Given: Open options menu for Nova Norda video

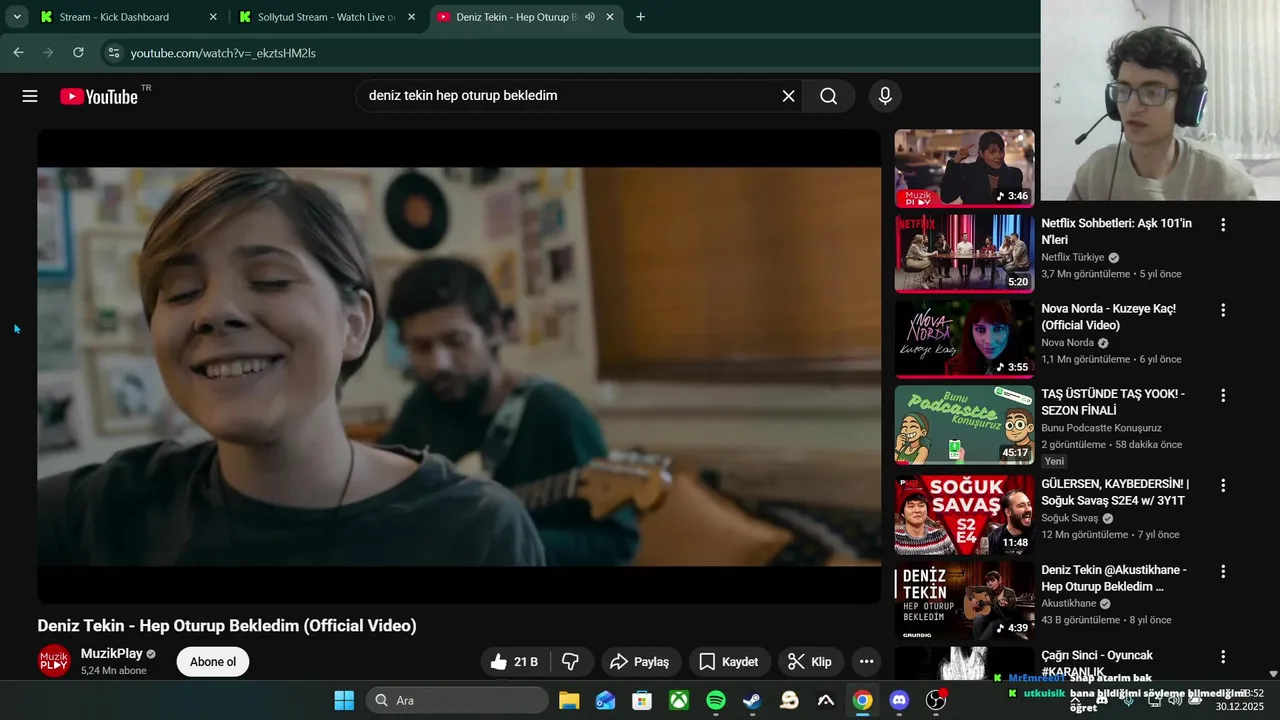Looking at the screenshot, I should [1222, 310].
